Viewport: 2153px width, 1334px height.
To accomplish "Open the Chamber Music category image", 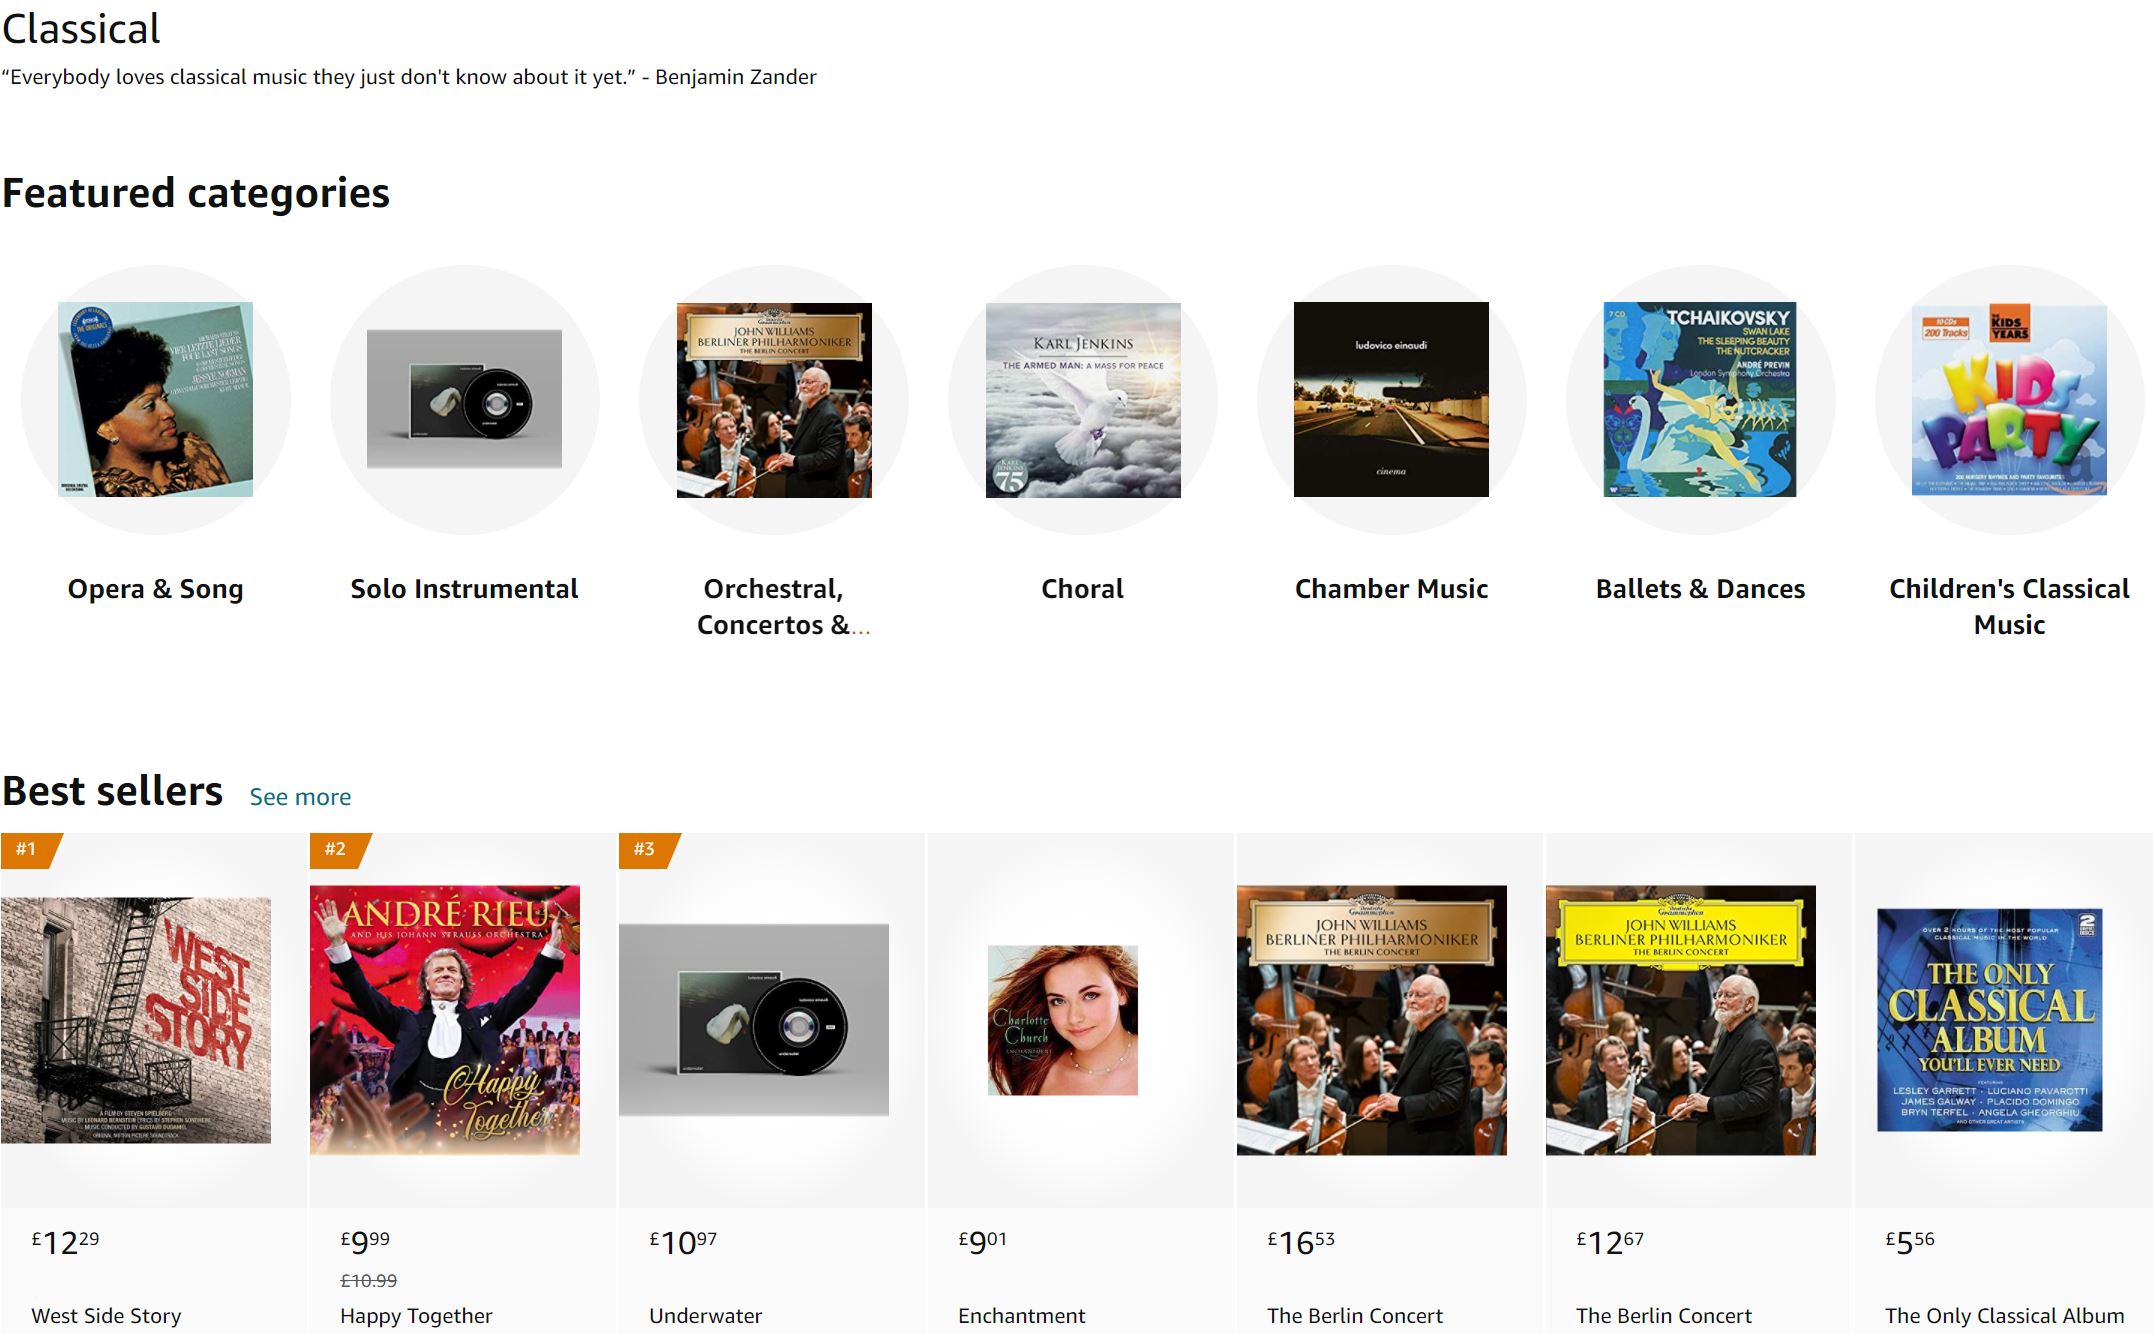I will [x=1391, y=399].
